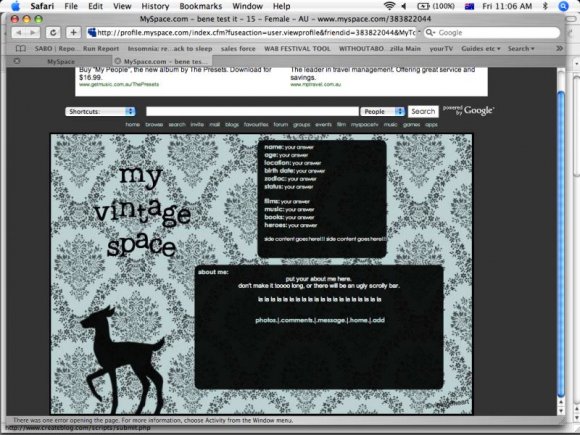
Task: Open the bookmarks book icon
Action: click(21, 48)
